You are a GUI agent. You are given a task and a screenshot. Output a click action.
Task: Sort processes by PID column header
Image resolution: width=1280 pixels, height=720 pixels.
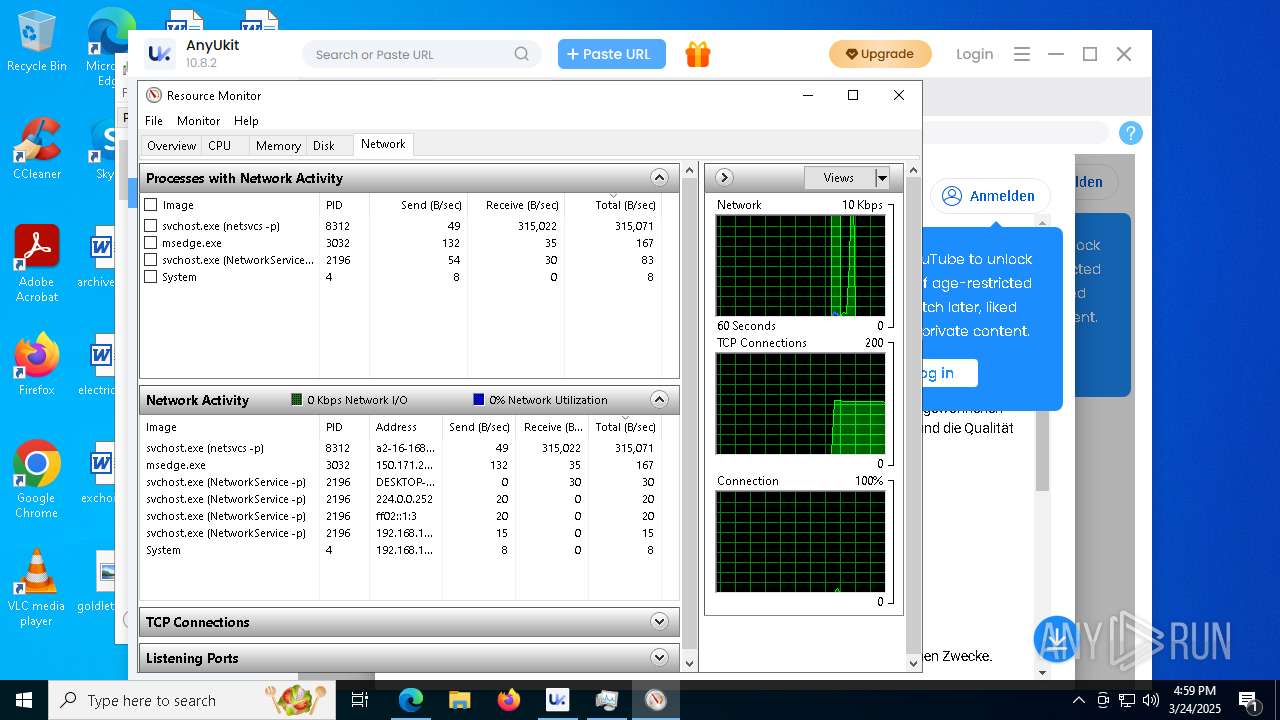[x=344, y=205]
